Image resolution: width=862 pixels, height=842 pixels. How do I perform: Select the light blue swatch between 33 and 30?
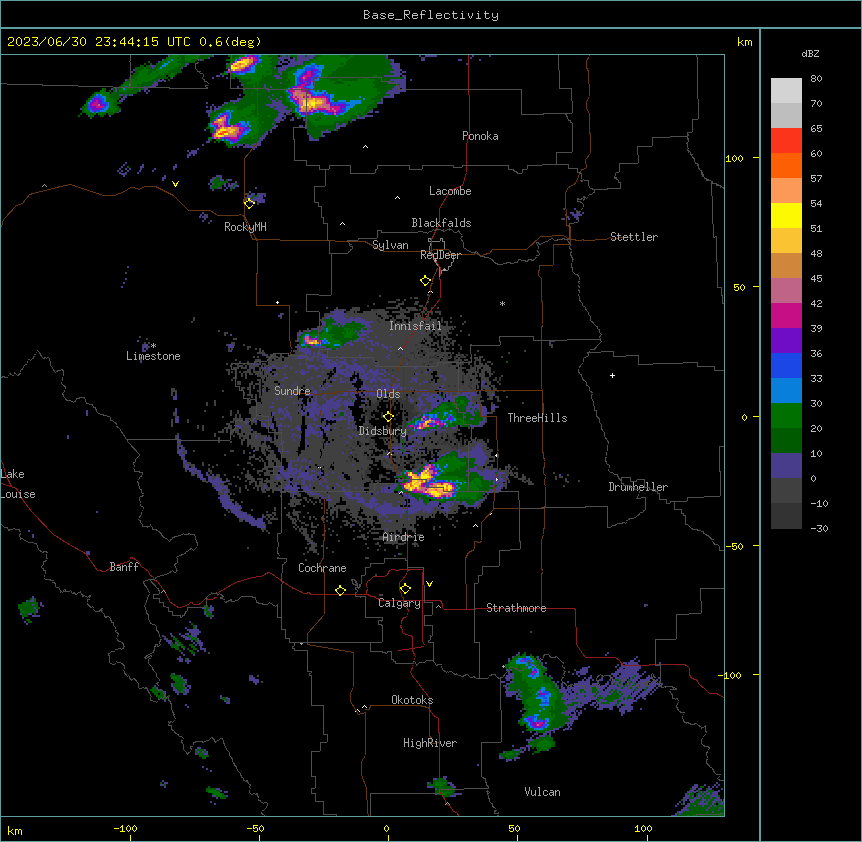click(x=786, y=391)
